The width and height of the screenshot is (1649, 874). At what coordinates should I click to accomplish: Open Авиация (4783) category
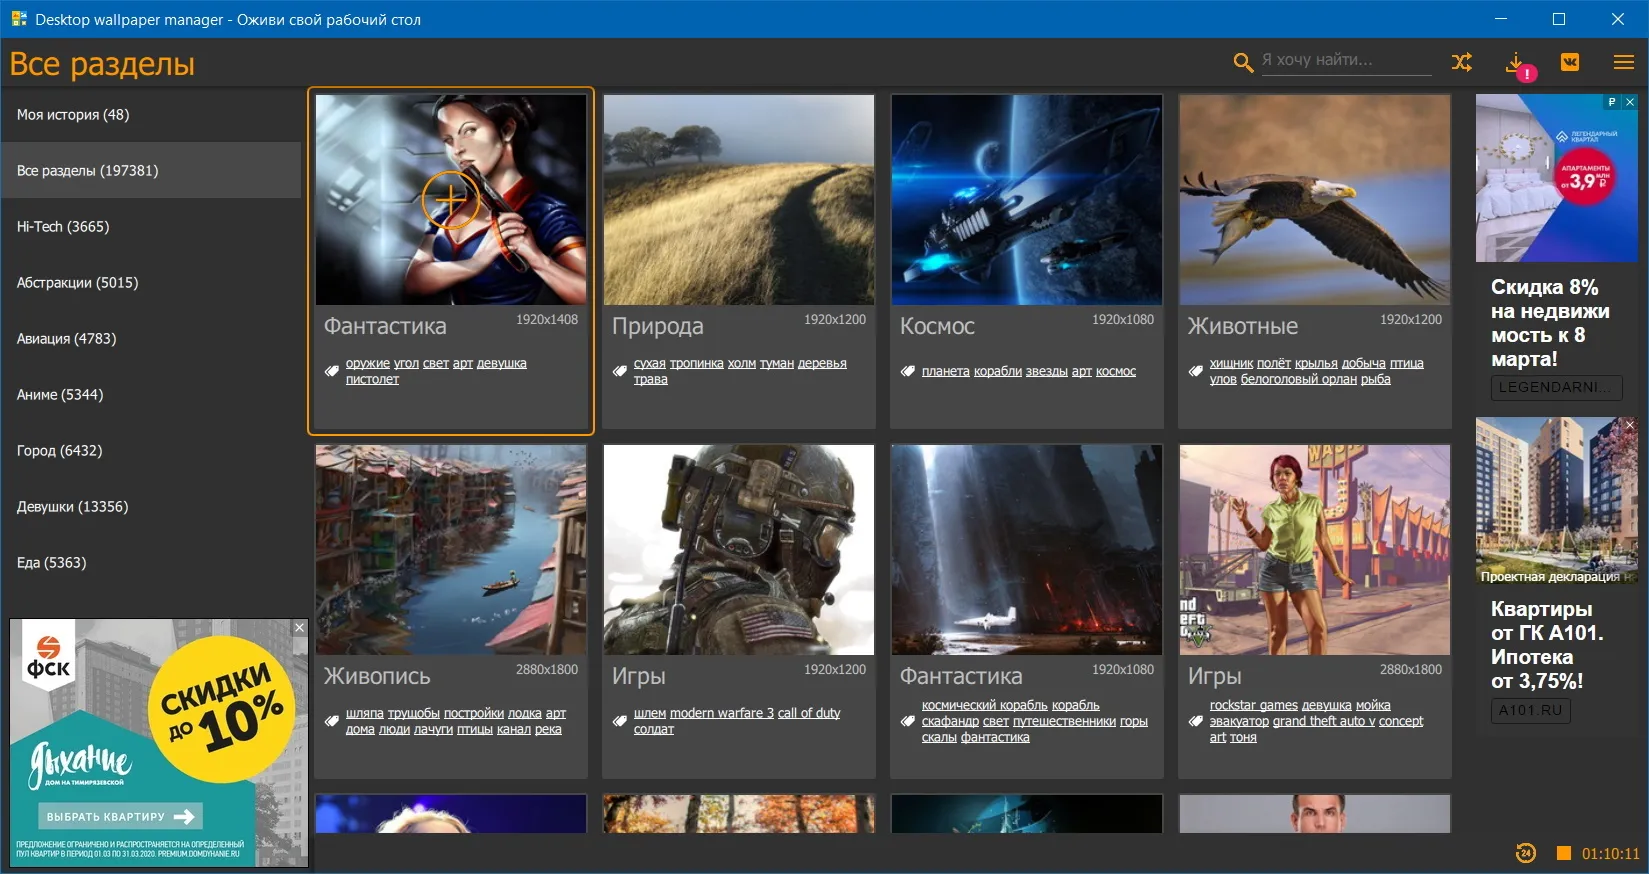(151, 338)
